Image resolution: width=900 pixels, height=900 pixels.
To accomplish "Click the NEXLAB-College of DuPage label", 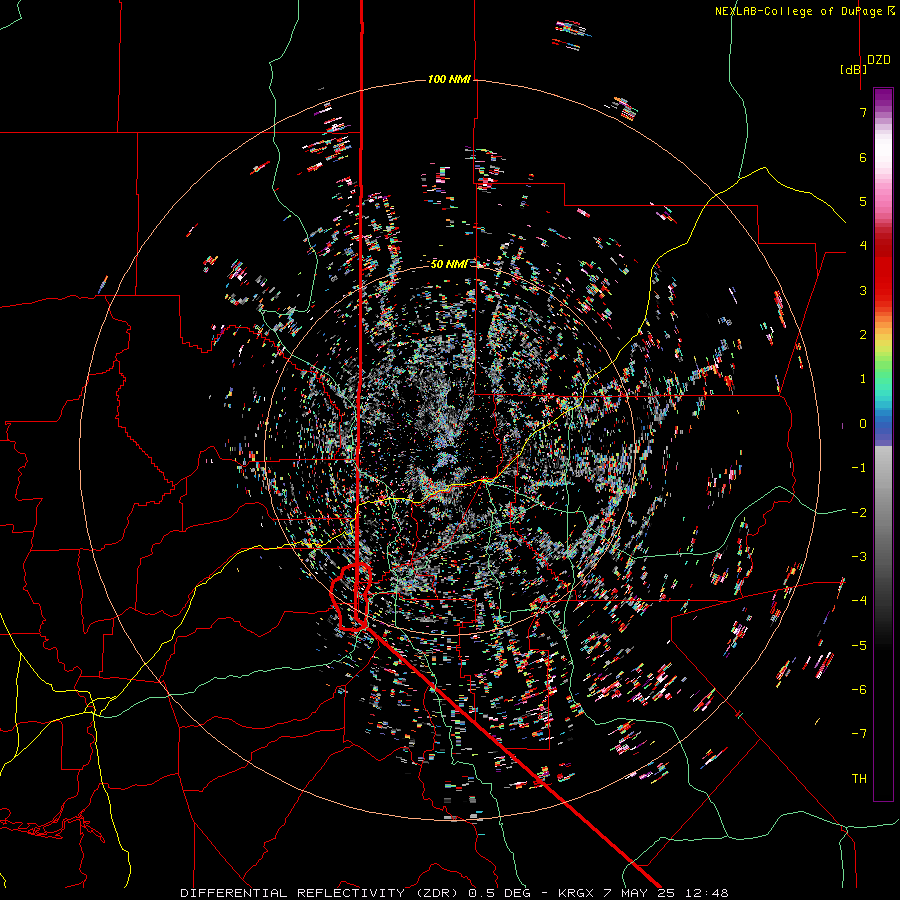I will pos(804,11).
